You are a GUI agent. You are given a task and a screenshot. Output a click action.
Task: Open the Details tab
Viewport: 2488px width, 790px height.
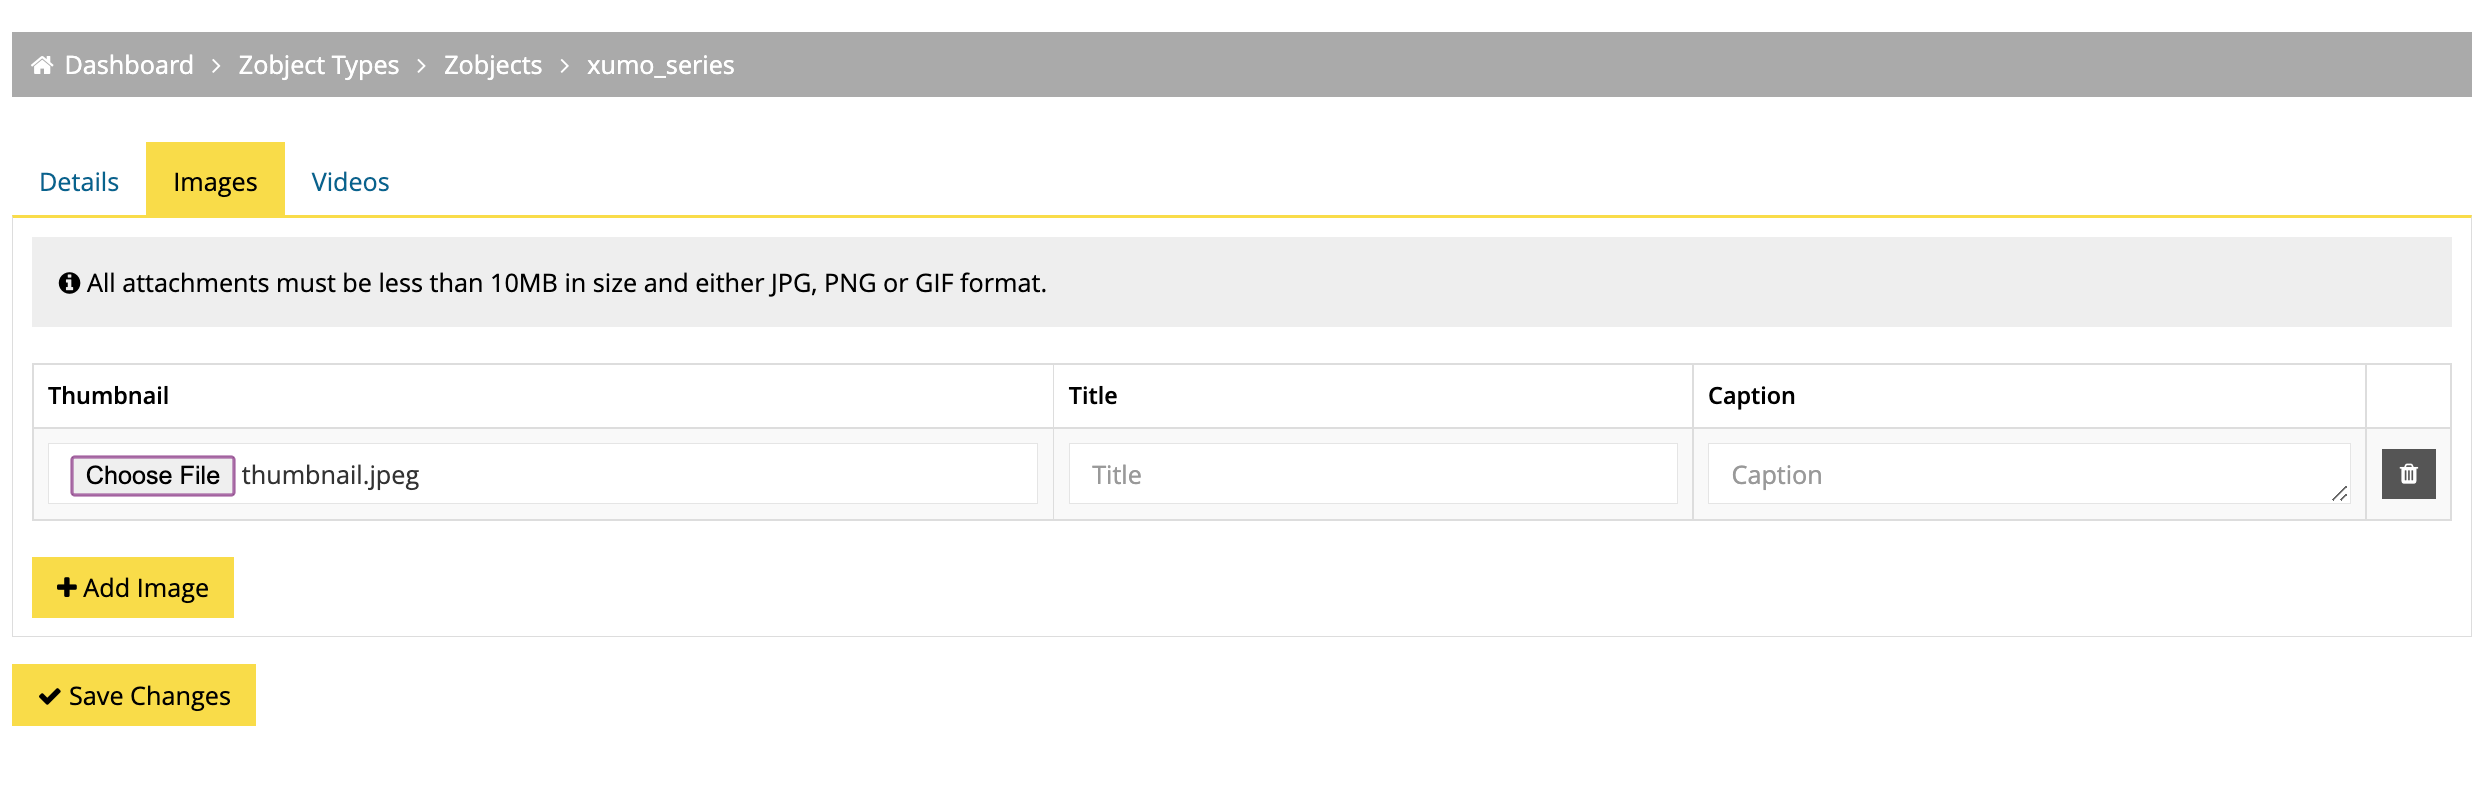[x=79, y=181]
